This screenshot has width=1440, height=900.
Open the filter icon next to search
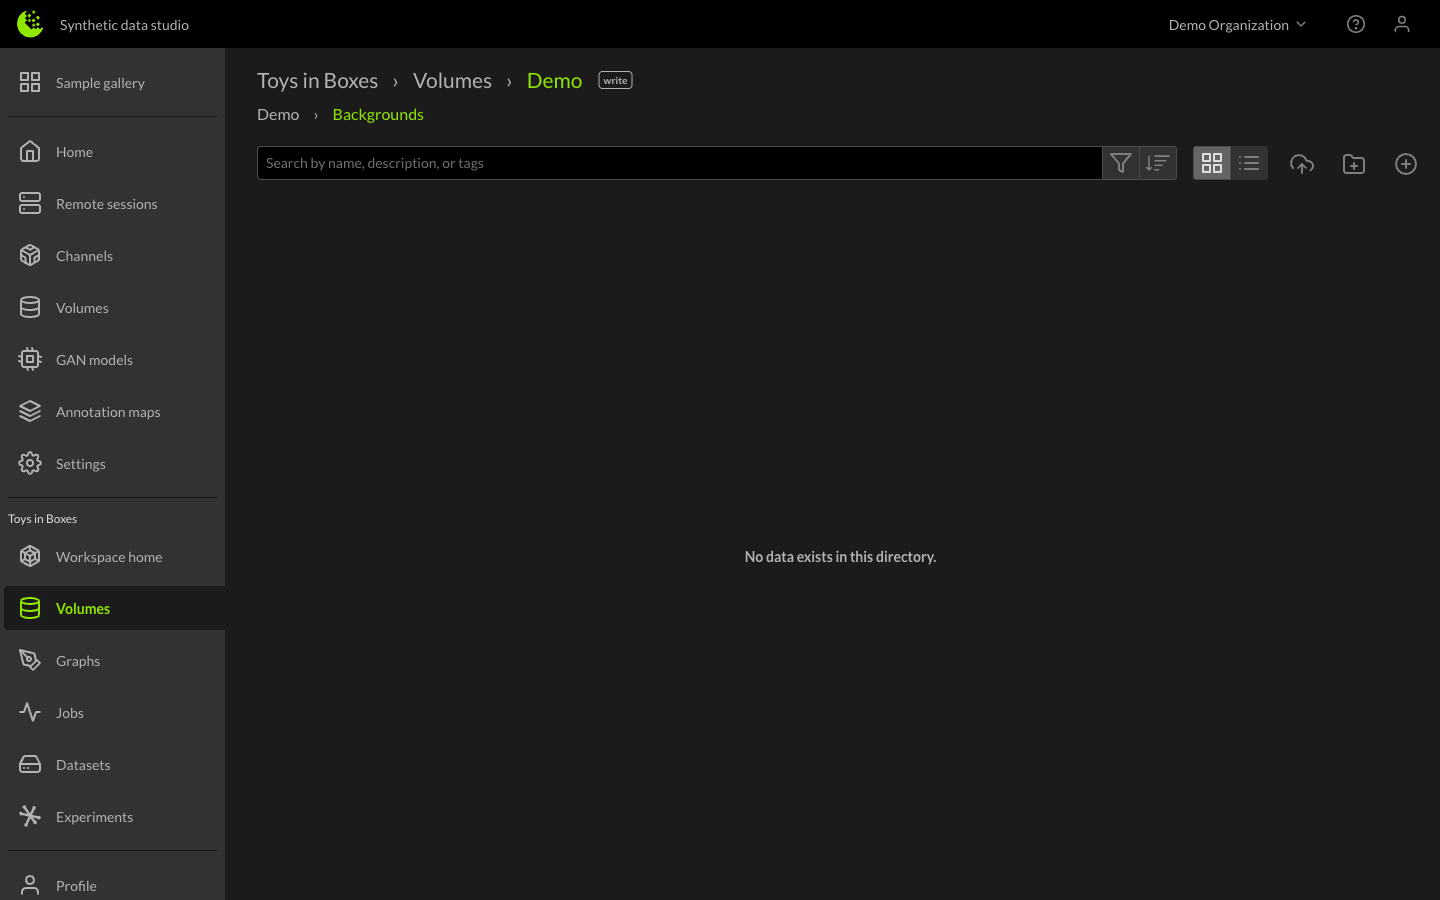(1120, 162)
